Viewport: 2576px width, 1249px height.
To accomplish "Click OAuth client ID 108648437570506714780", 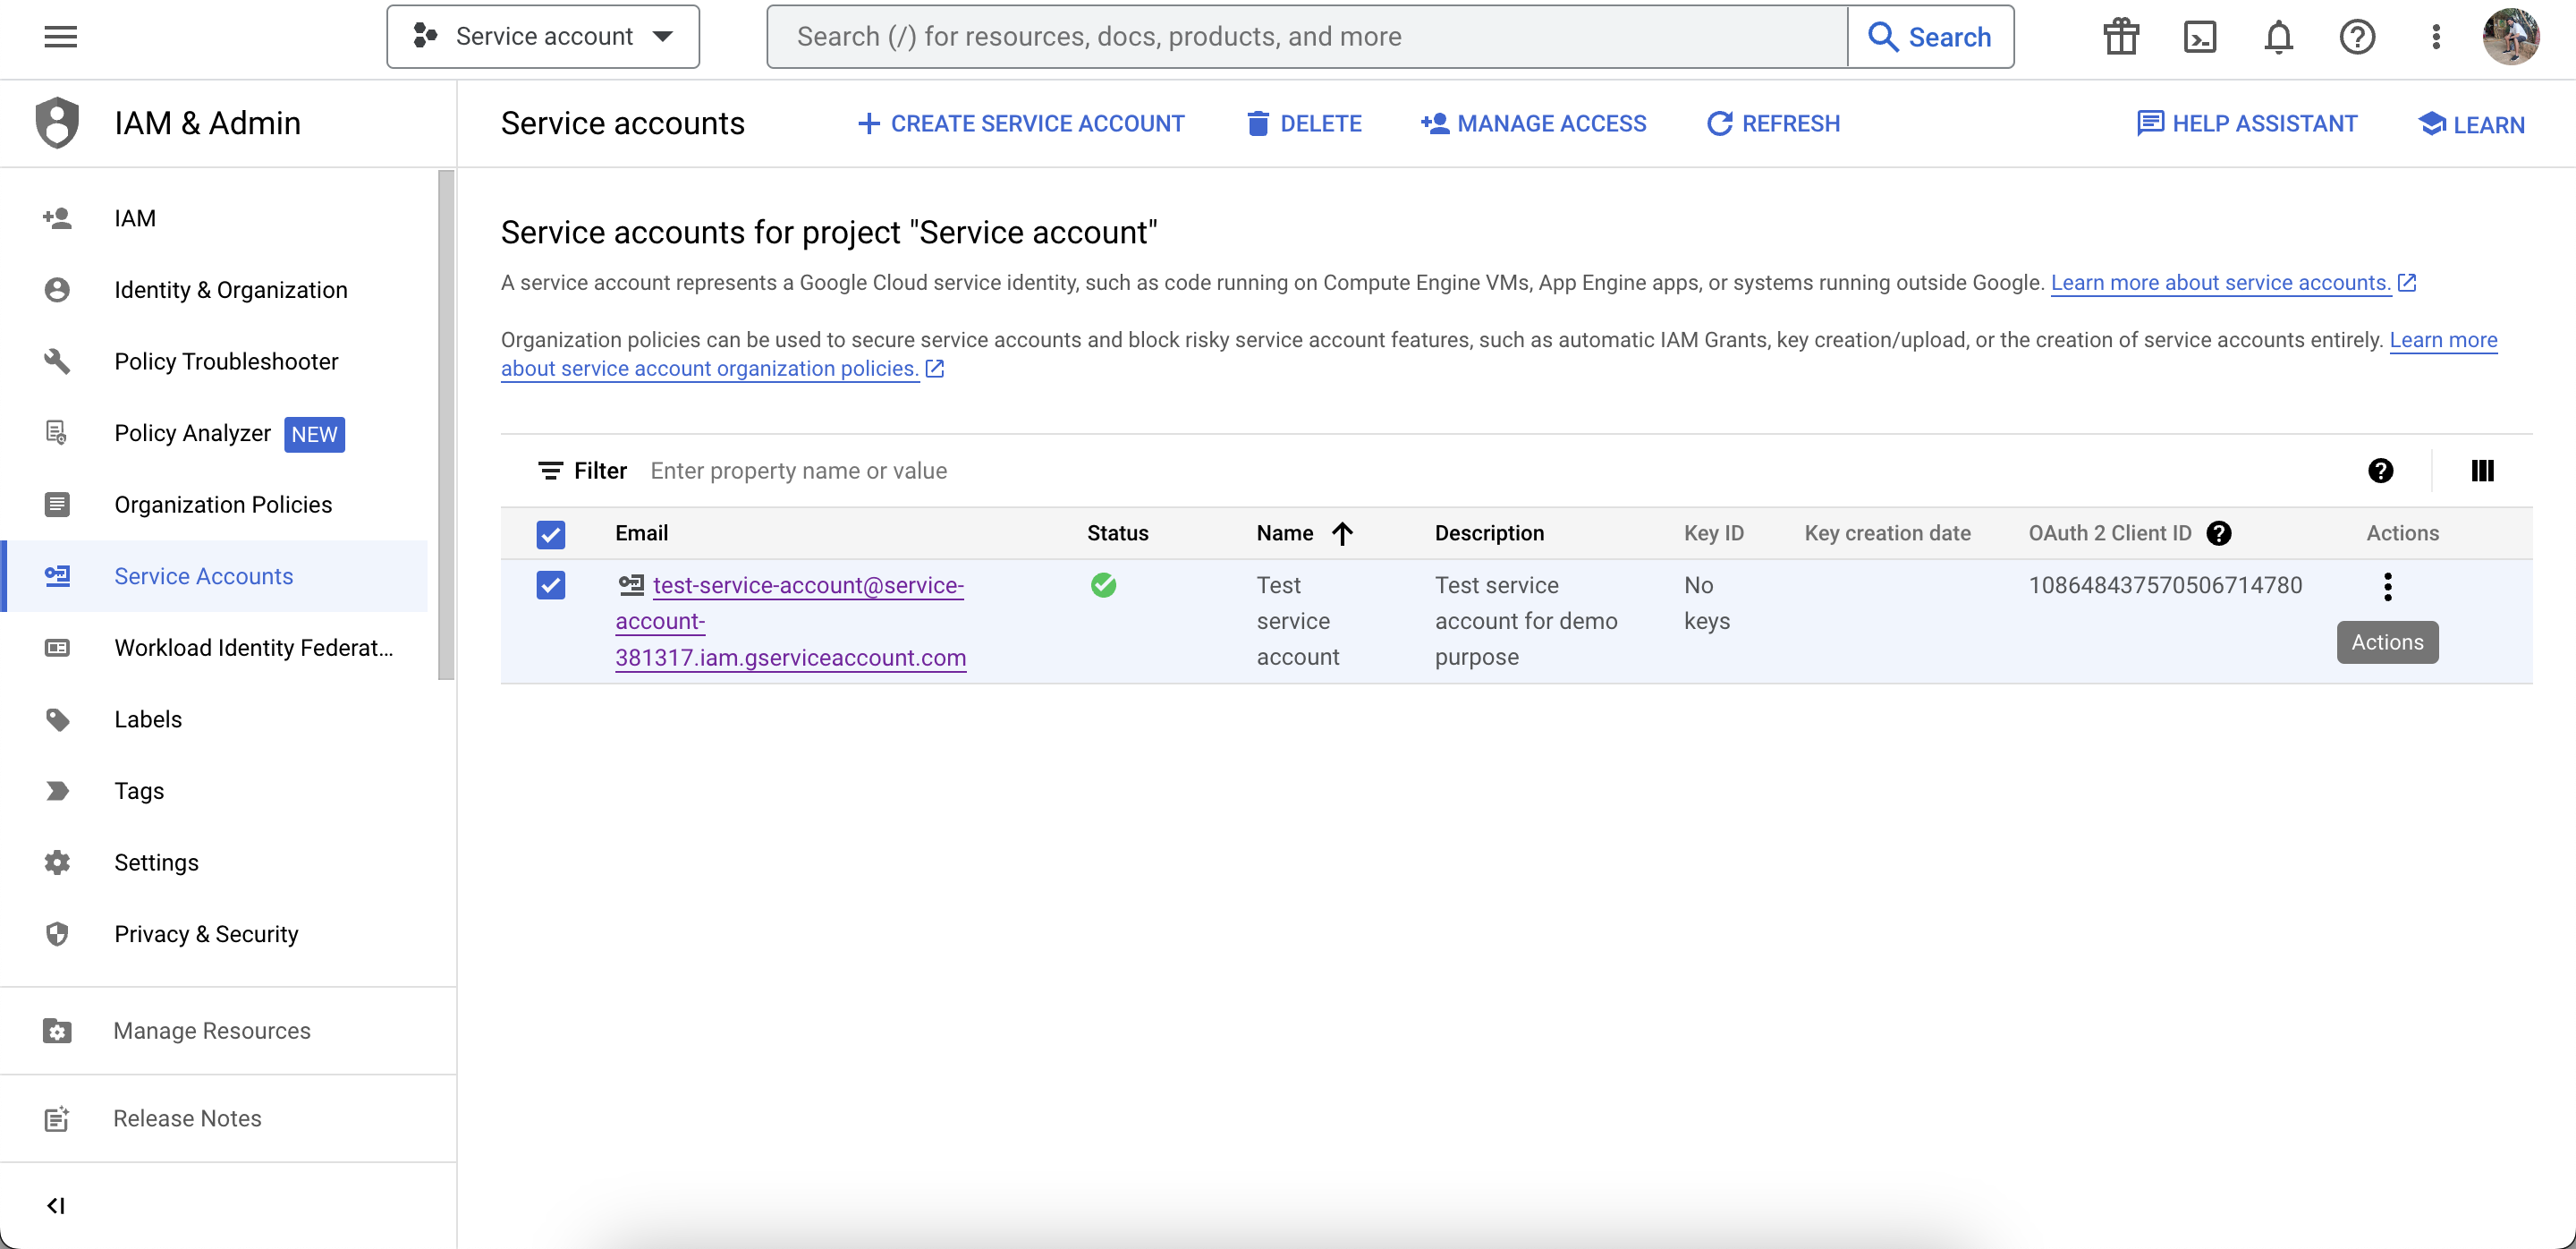I will (x=2165, y=585).
